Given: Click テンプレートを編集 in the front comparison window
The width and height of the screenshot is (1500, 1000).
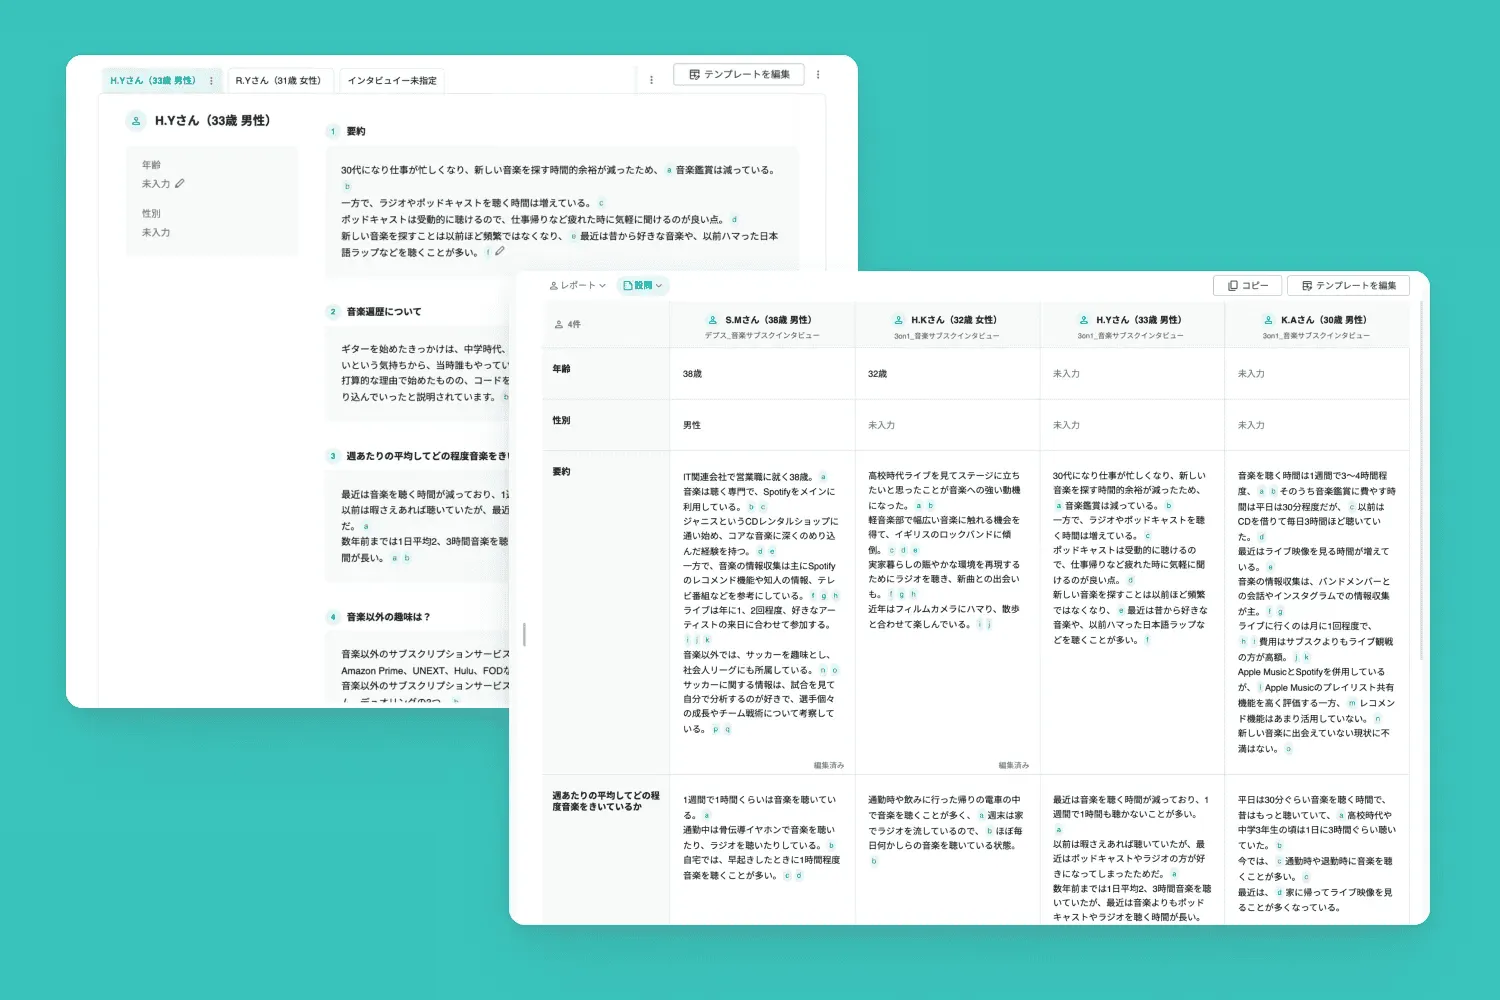Looking at the screenshot, I should 1348,286.
